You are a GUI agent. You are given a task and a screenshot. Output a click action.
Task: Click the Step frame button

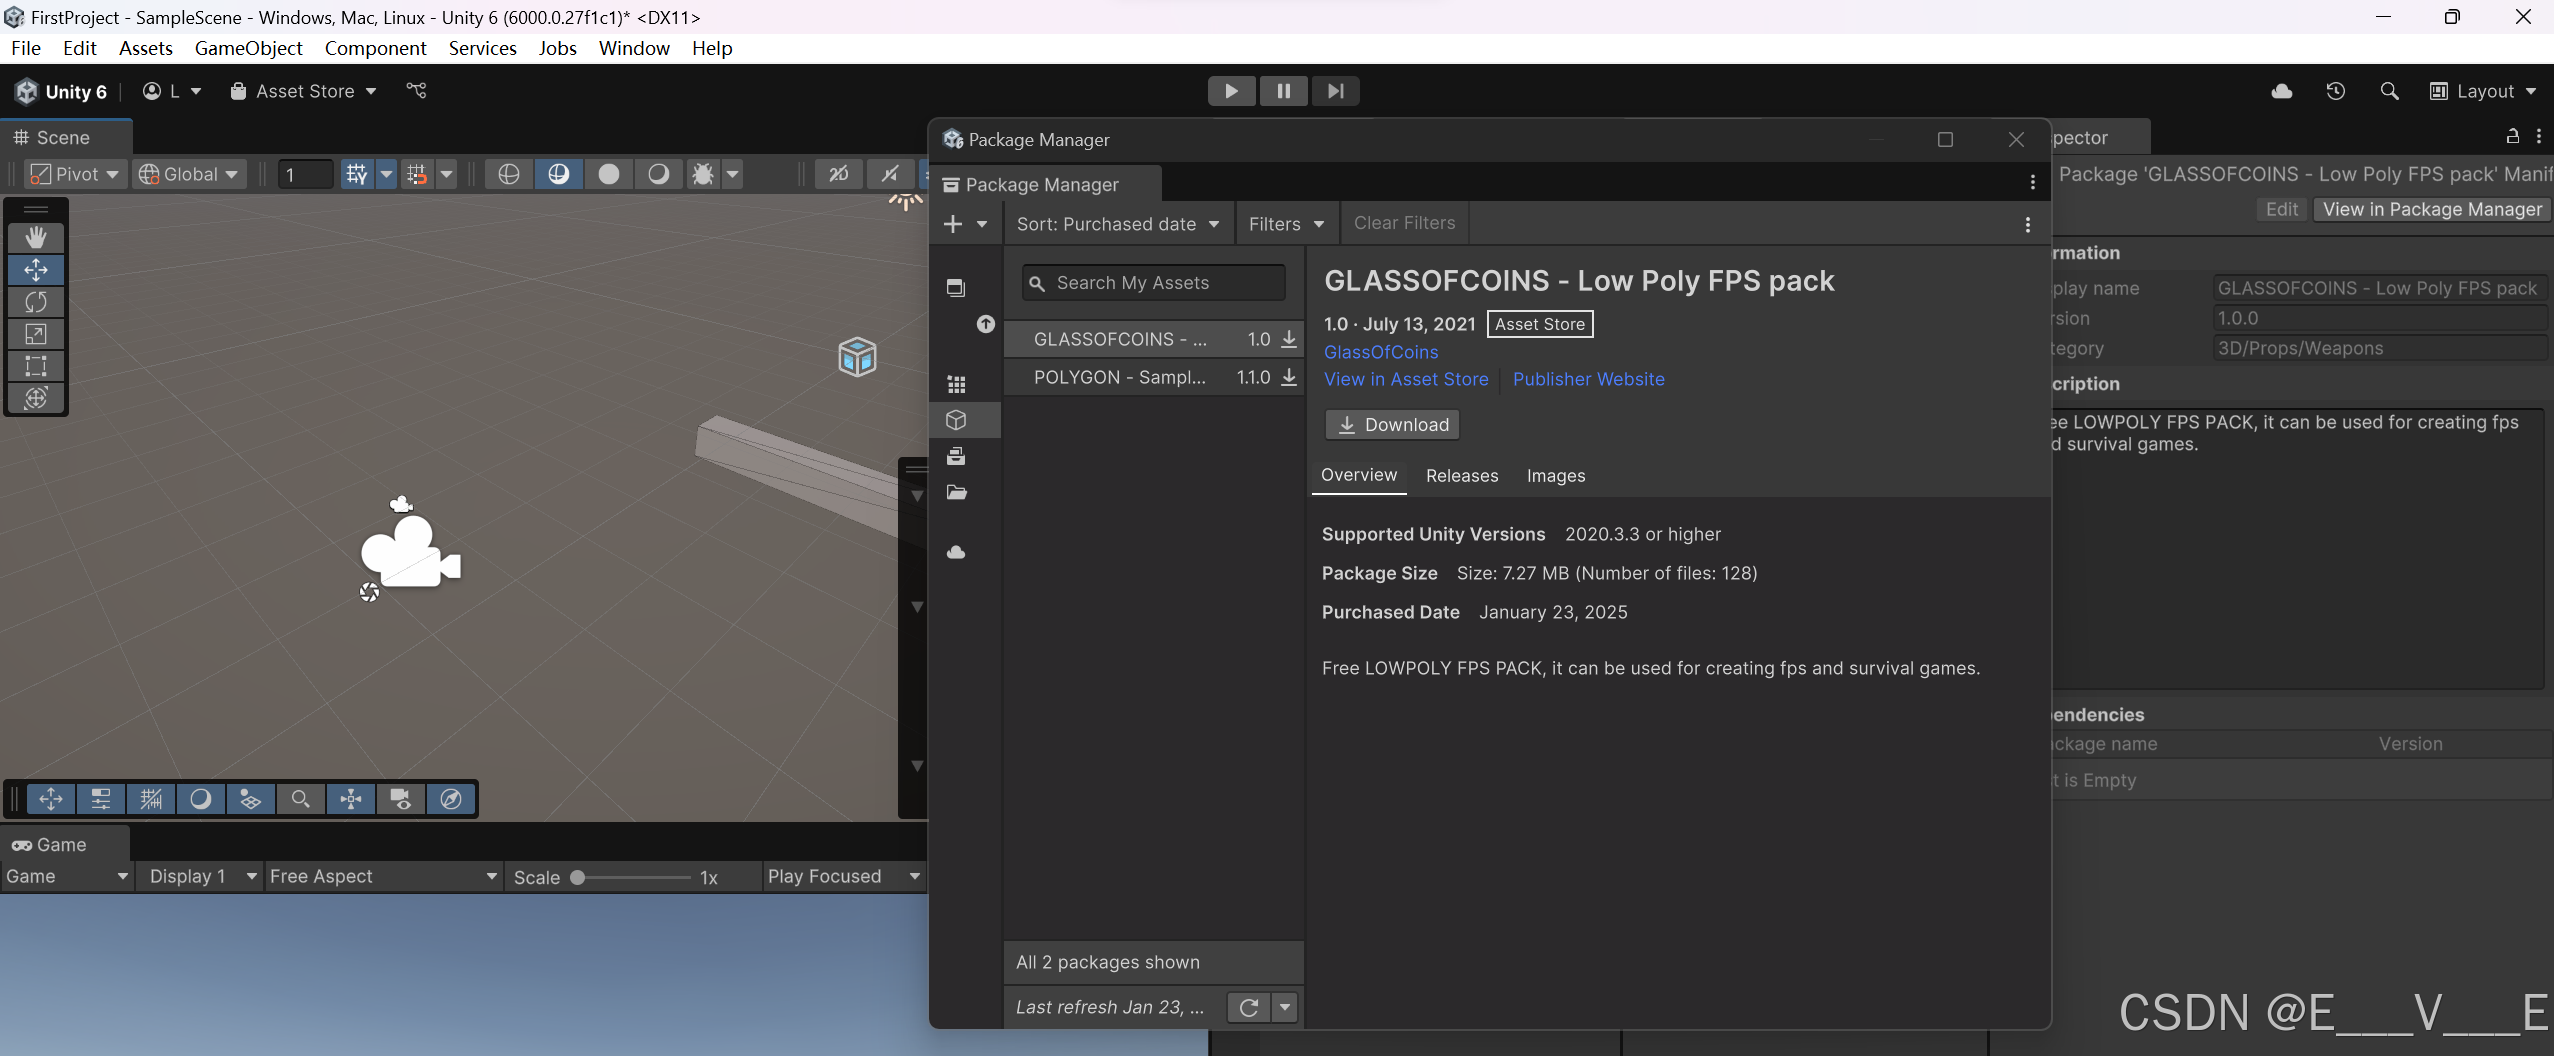coord(1335,91)
